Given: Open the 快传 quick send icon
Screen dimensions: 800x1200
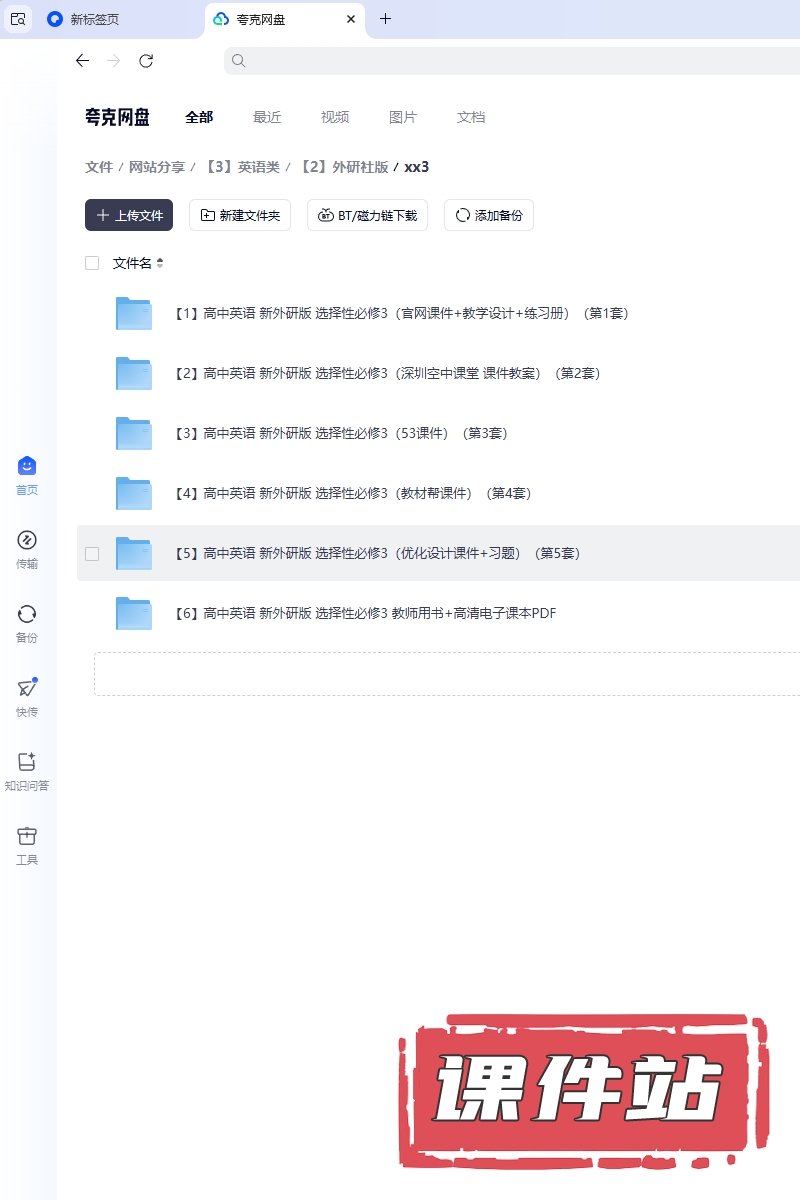Looking at the screenshot, I should (x=27, y=689).
